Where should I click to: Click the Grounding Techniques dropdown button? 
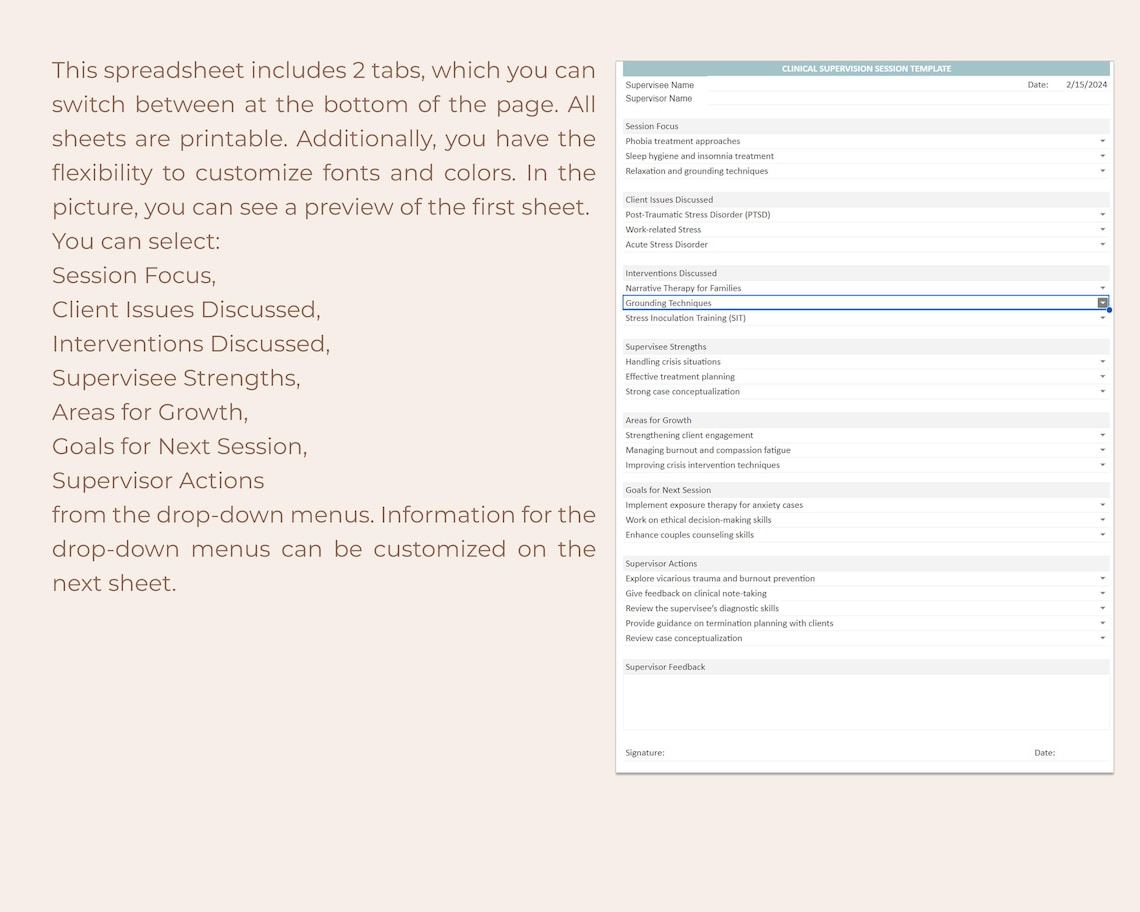(x=1102, y=302)
